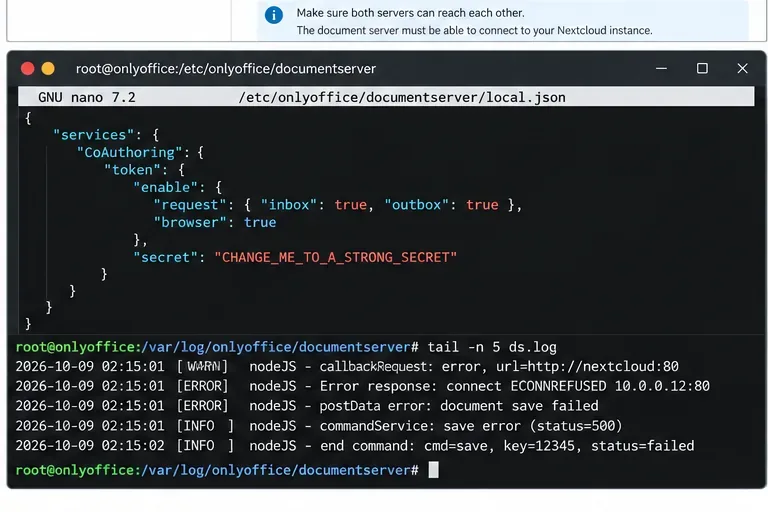Viewport: 768px width, 512px height.
Task: Click the 02:15:02 timestamp in log
Action: click(x=133, y=445)
